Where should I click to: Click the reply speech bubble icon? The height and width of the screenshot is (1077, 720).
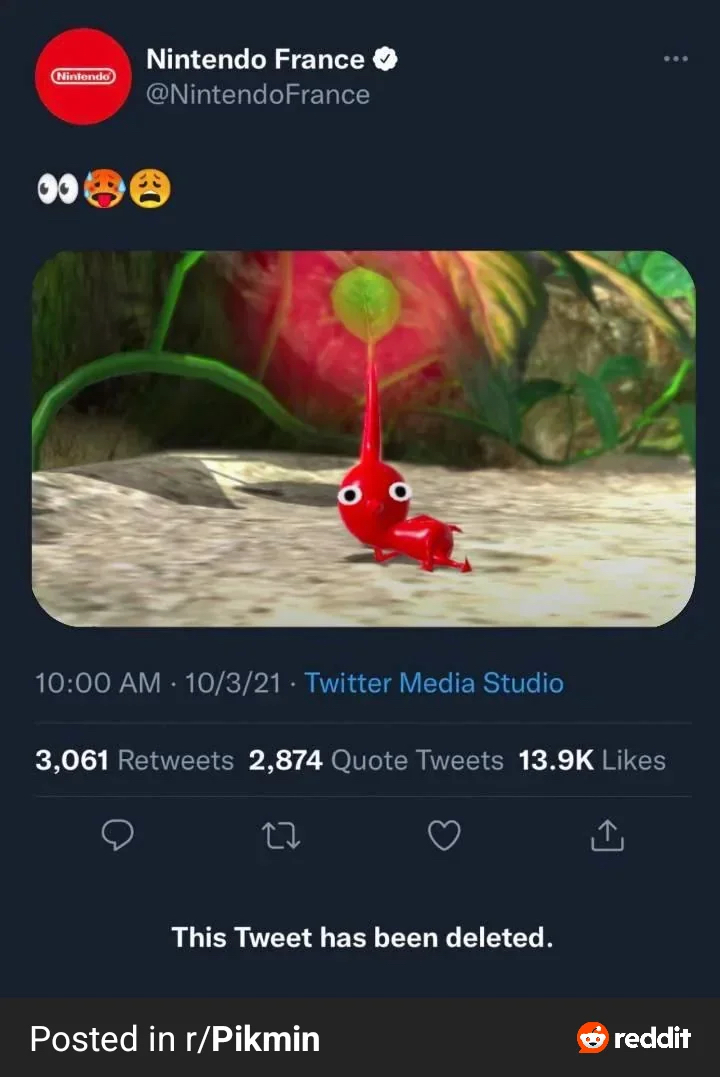(118, 834)
